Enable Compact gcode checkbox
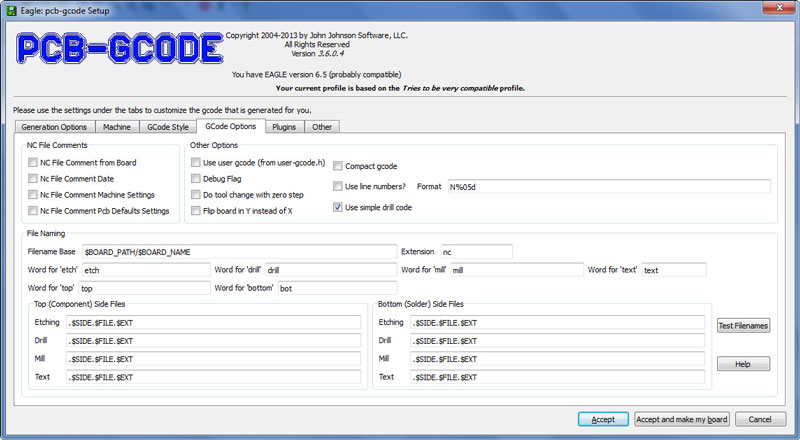Screen dimensions: 800x440 [x=338, y=166]
